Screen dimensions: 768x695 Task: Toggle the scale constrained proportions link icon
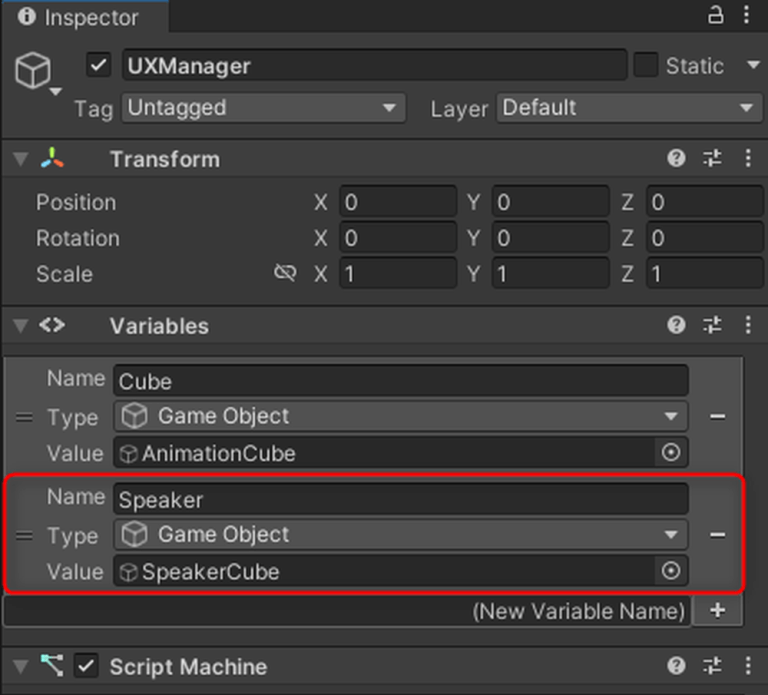click(285, 273)
